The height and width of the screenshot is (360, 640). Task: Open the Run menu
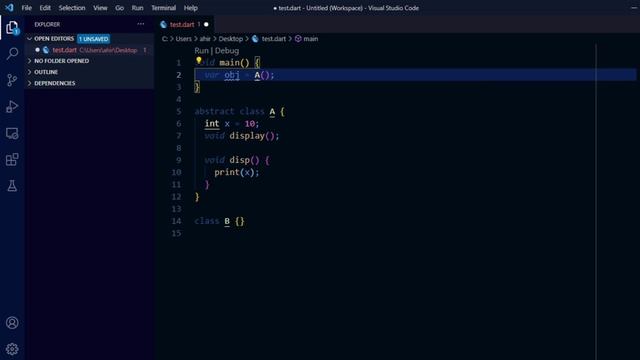138,8
